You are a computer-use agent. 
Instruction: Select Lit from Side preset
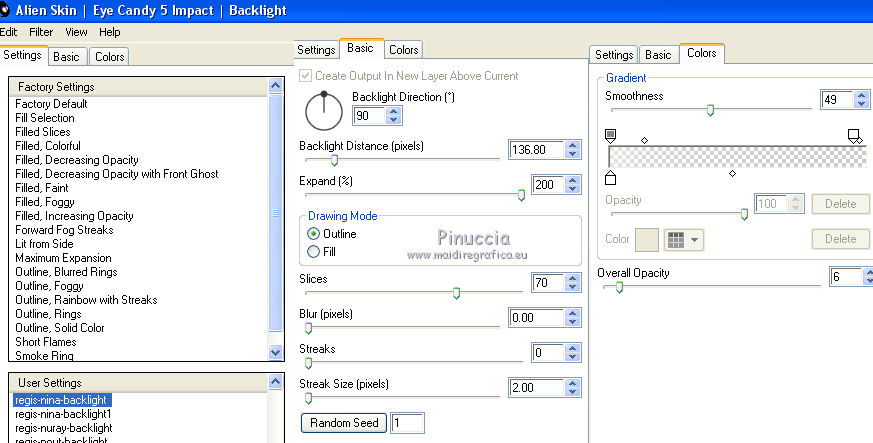(x=44, y=244)
